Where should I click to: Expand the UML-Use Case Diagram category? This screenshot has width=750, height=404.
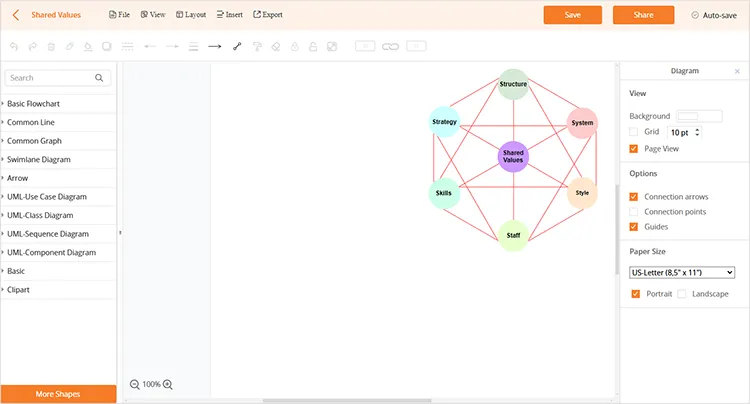click(x=58, y=197)
